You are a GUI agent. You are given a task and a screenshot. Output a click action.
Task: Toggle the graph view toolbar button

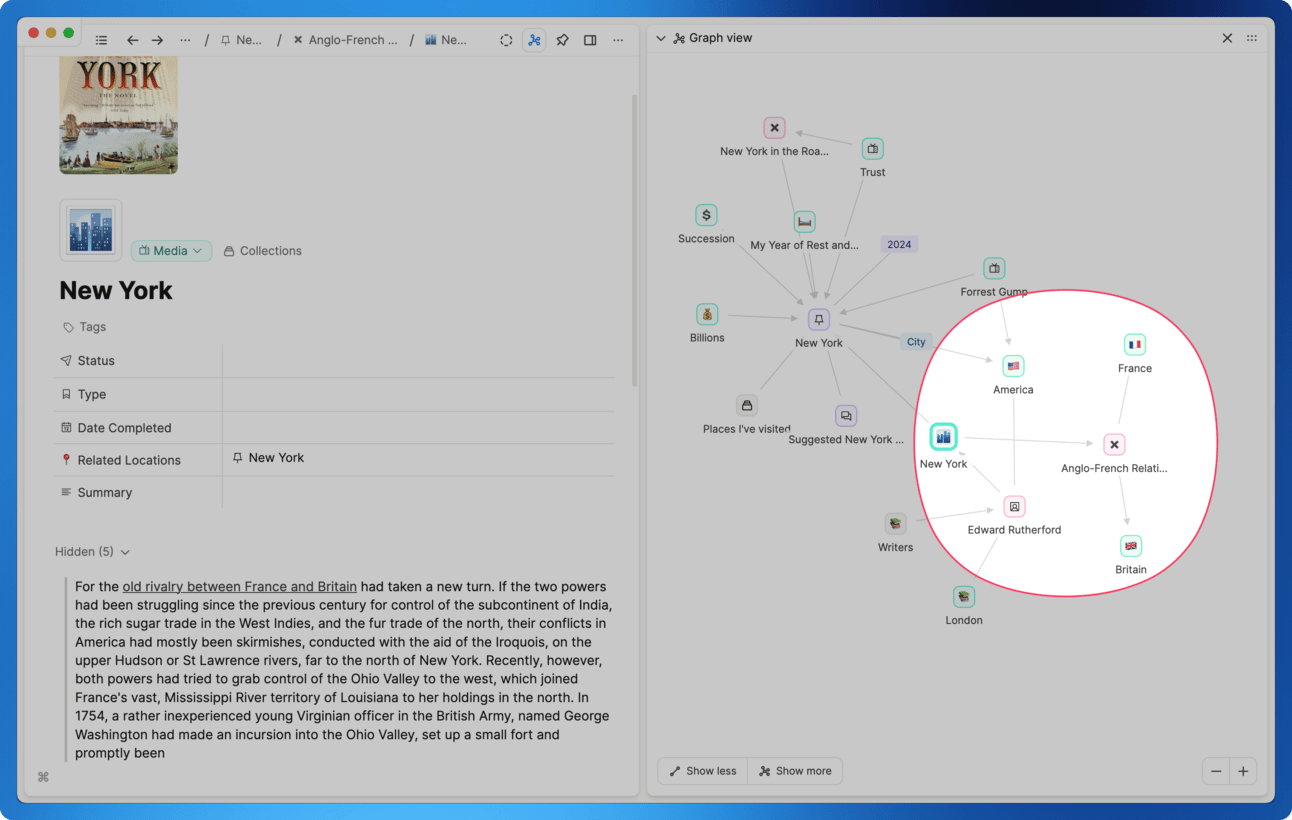[534, 40]
